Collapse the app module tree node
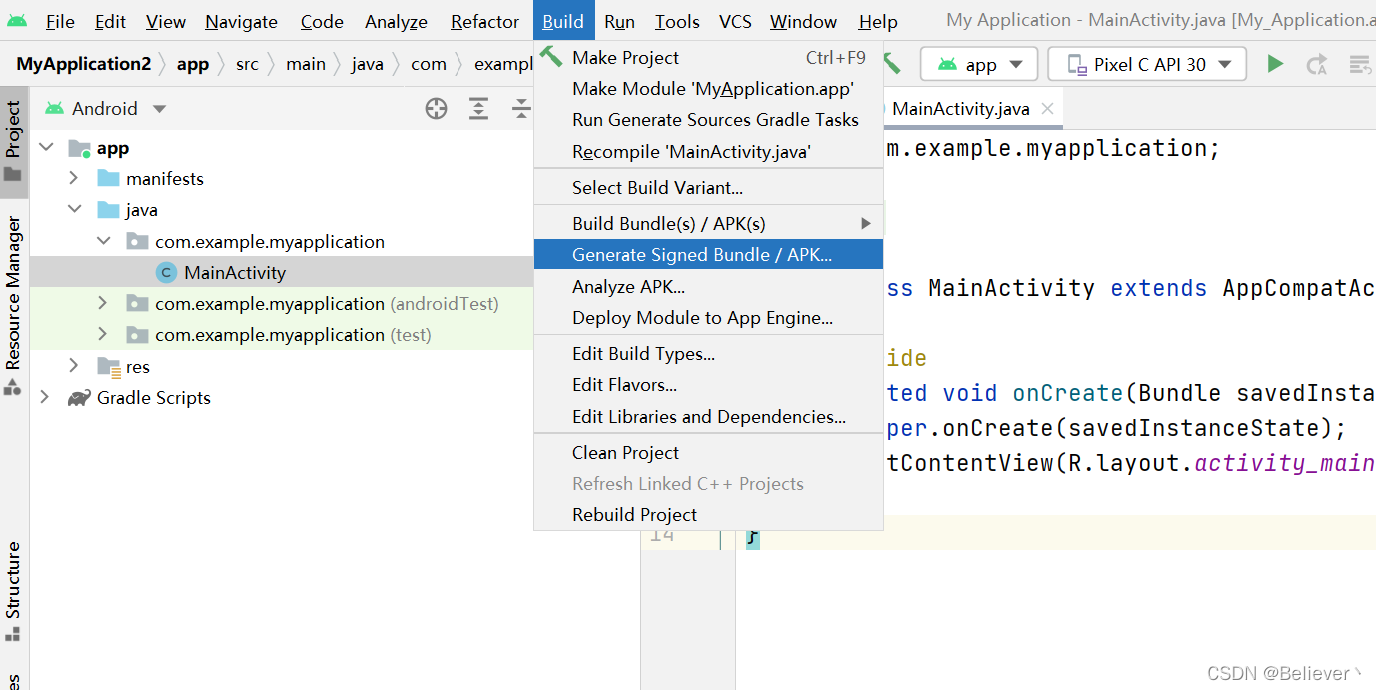The image size is (1376, 690). [x=45, y=148]
